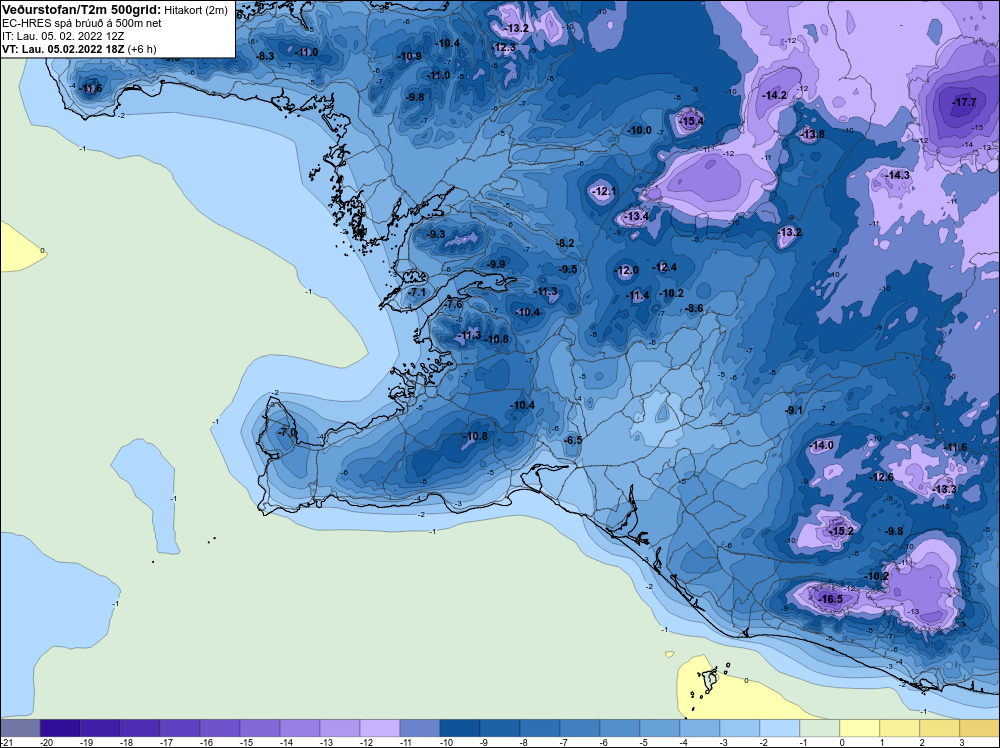This screenshot has height=748, width=1000.
Task: Click the -9.3 temperature label
Action: (436, 234)
